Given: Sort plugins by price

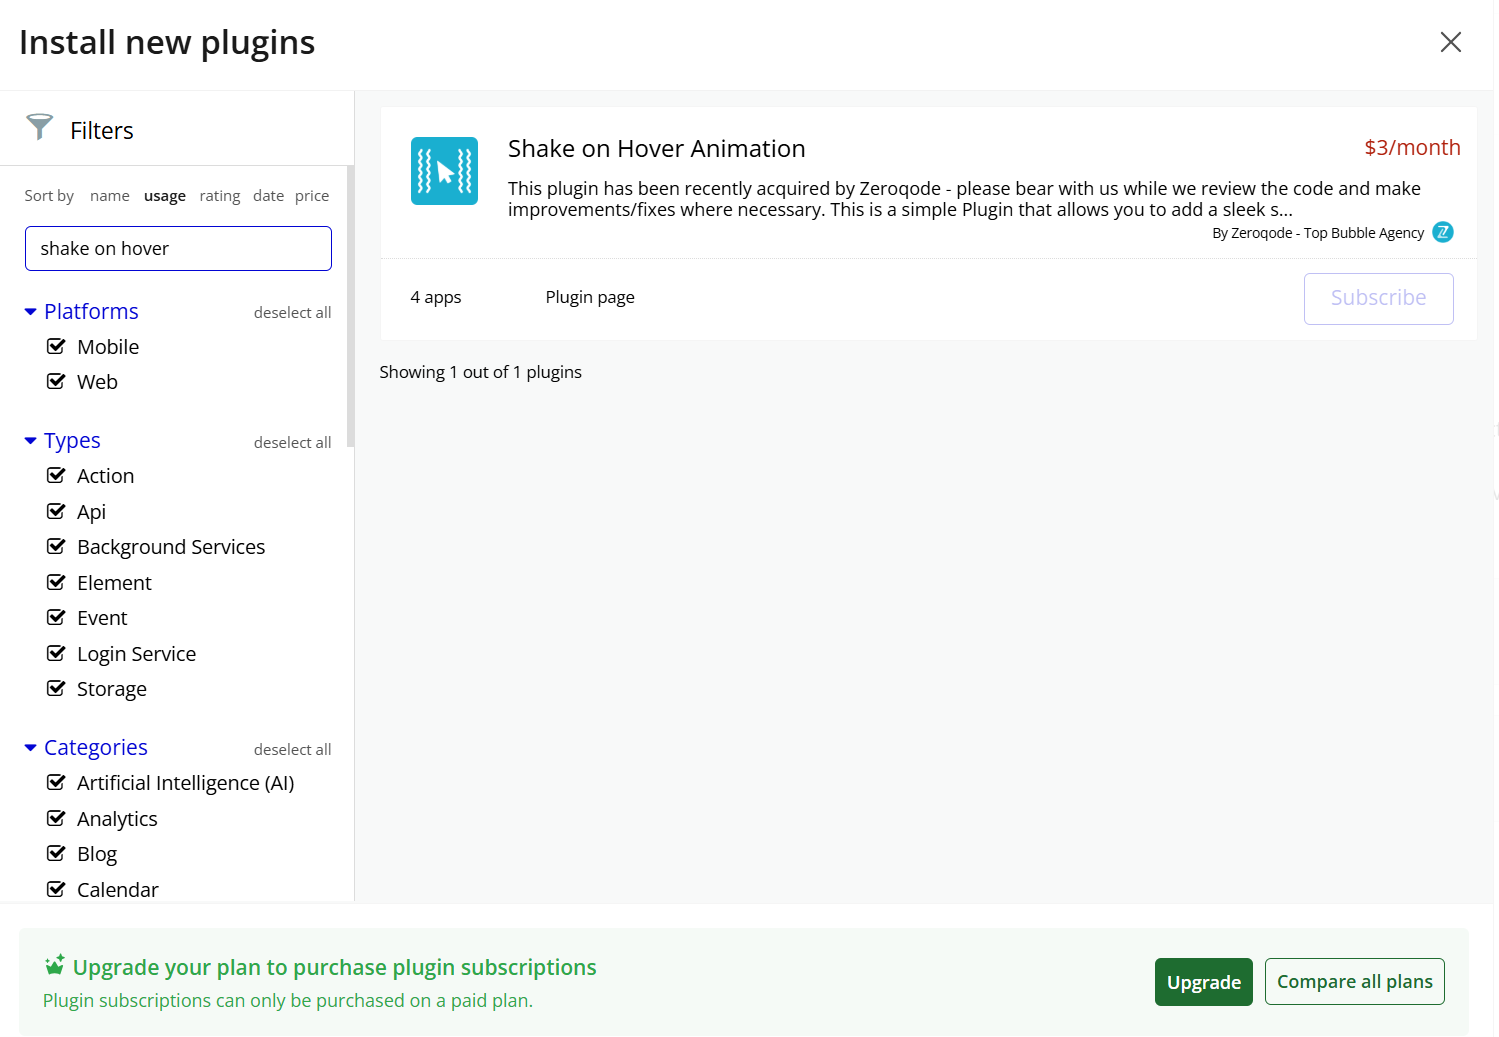Looking at the screenshot, I should click(x=311, y=196).
